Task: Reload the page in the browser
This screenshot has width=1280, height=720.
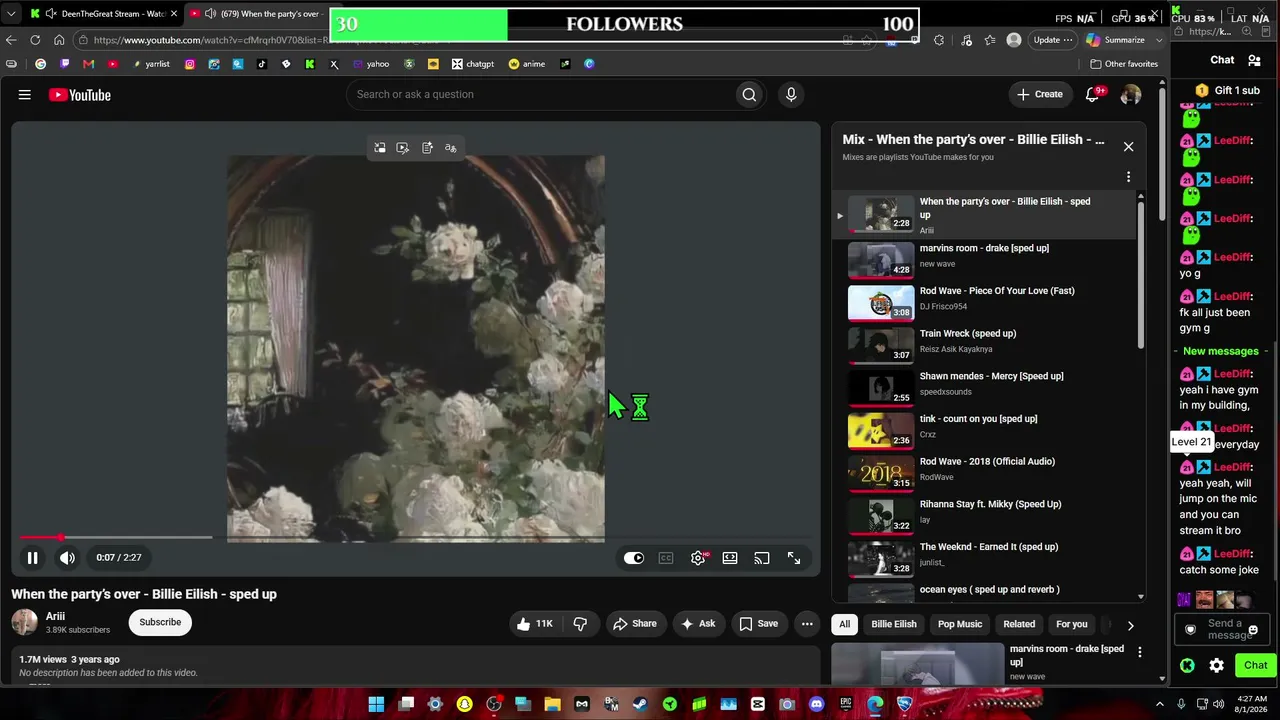Action: (35, 40)
